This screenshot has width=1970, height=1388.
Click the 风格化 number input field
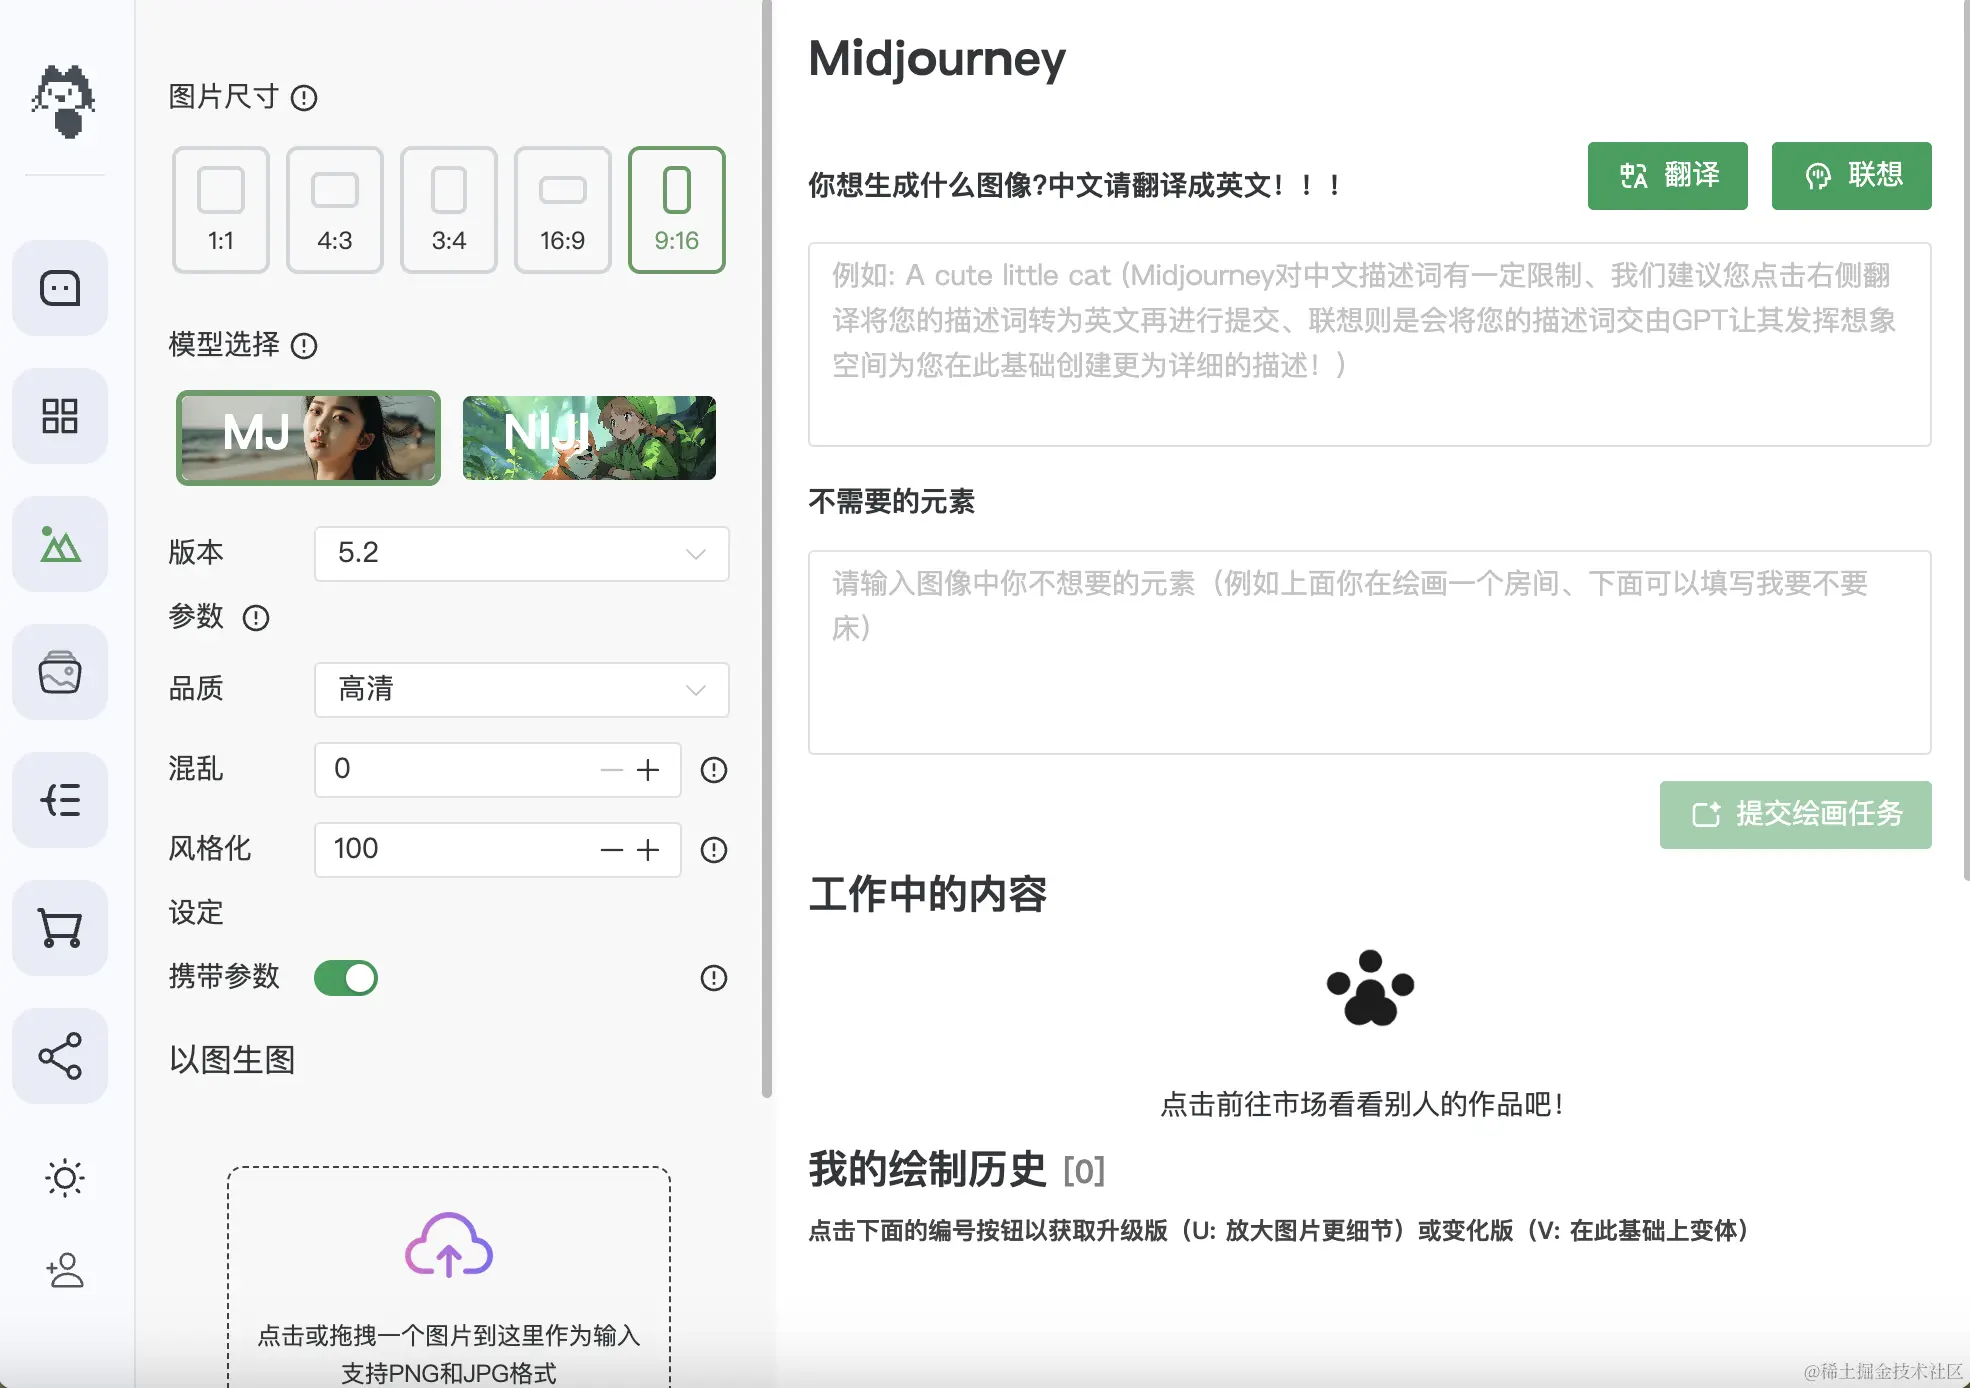(x=498, y=850)
